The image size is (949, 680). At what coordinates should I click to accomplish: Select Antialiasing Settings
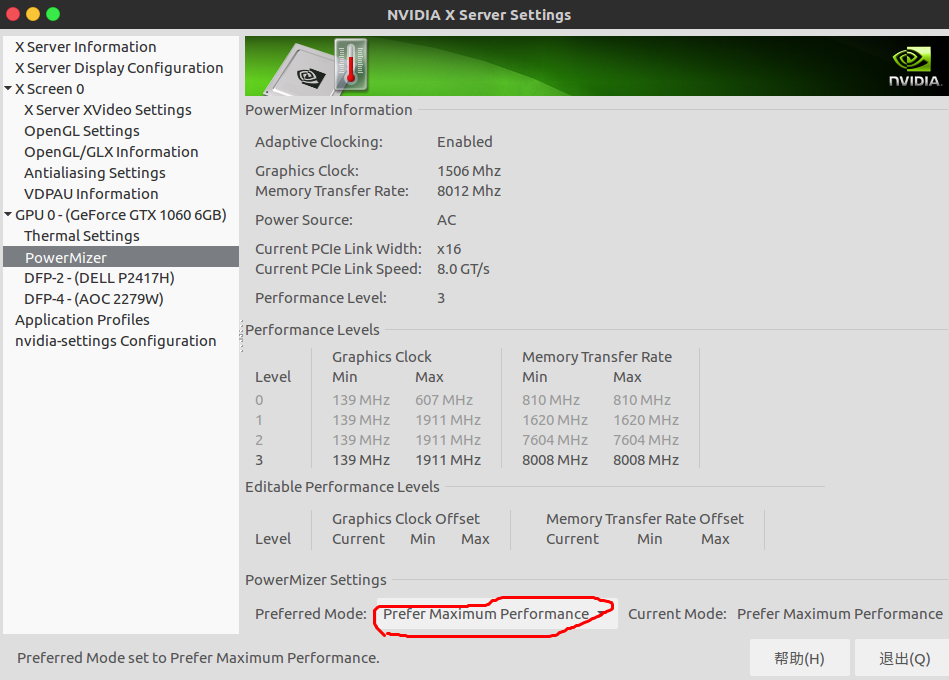pos(94,172)
